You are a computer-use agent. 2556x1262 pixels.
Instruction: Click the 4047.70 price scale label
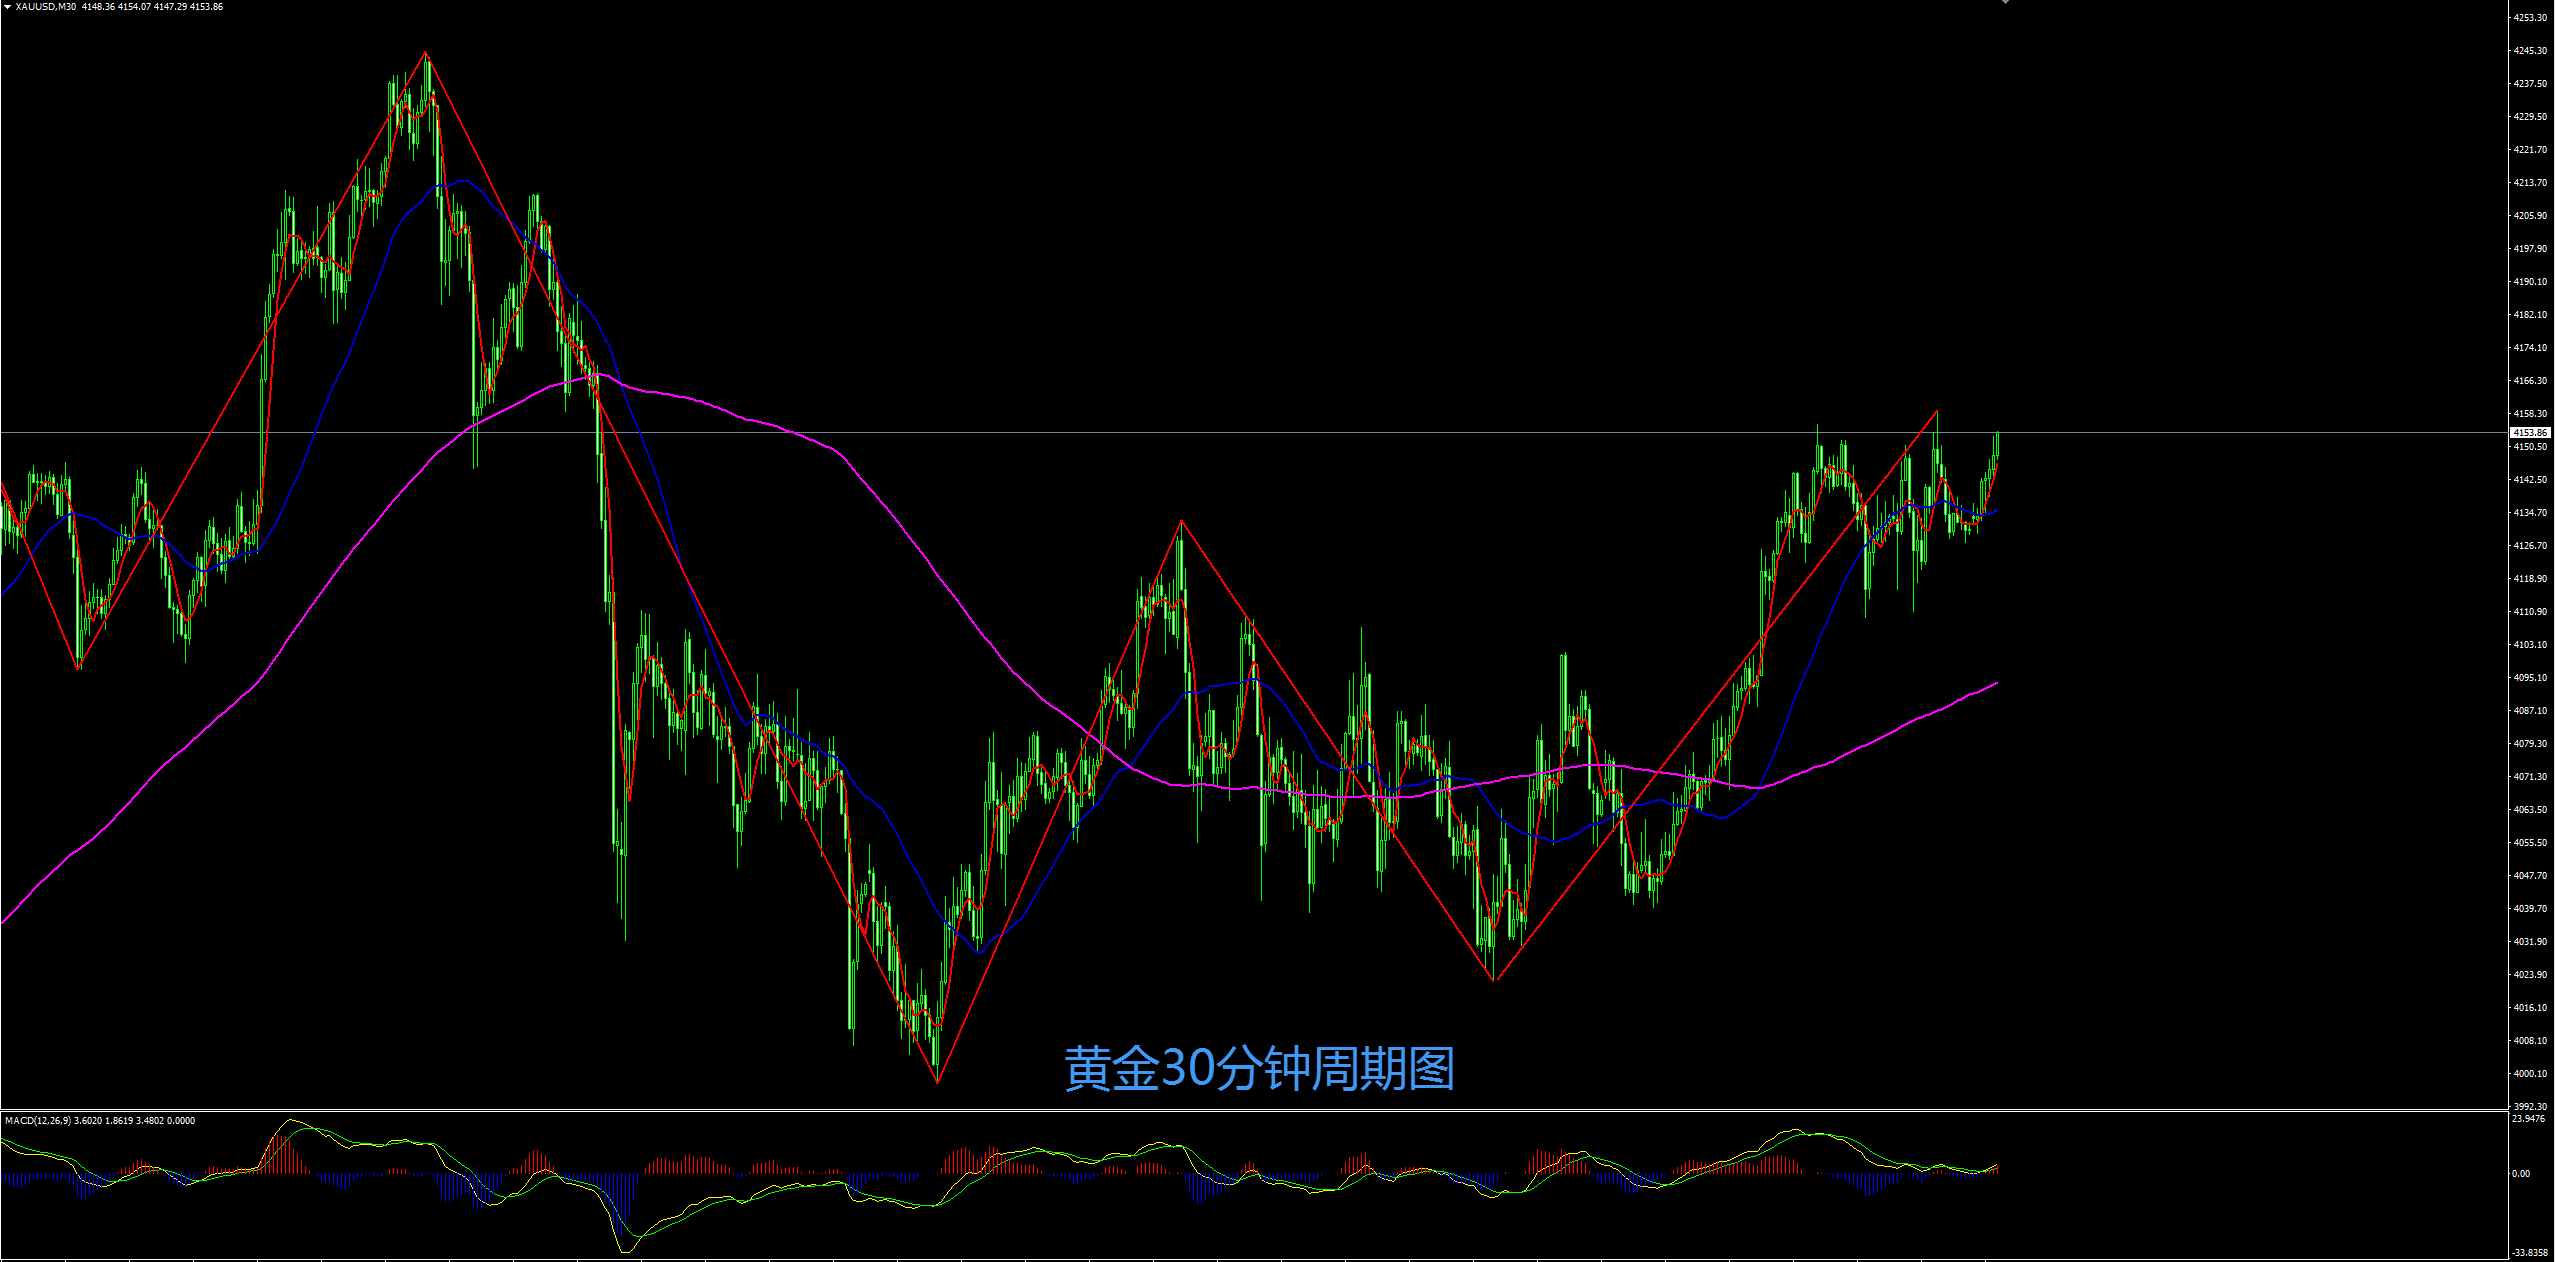pos(2530,876)
